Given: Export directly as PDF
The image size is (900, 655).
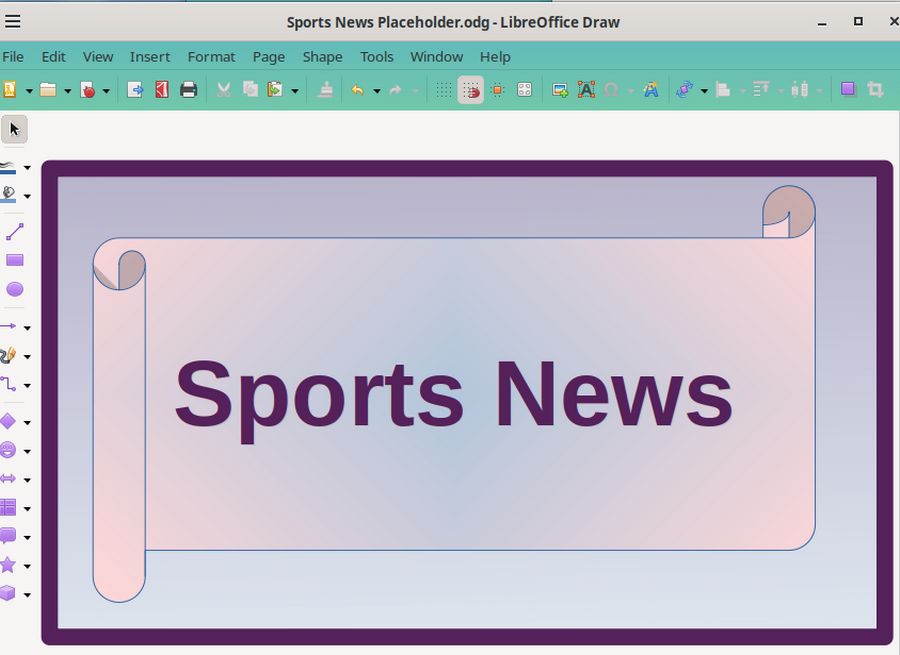Looking at the screenshot, I should 162,90.
